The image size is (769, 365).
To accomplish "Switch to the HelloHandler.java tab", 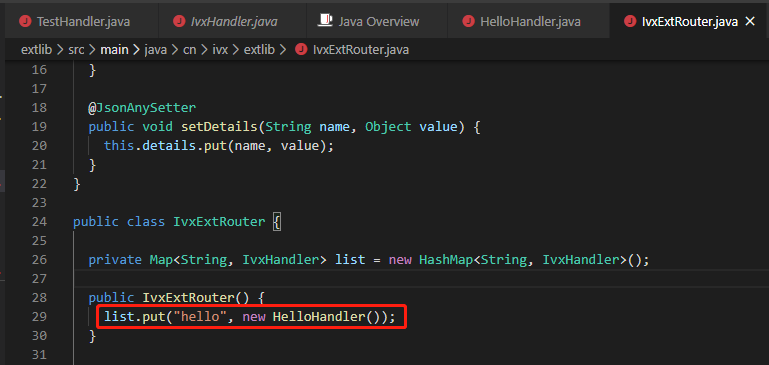I will [x=529, y=22].
